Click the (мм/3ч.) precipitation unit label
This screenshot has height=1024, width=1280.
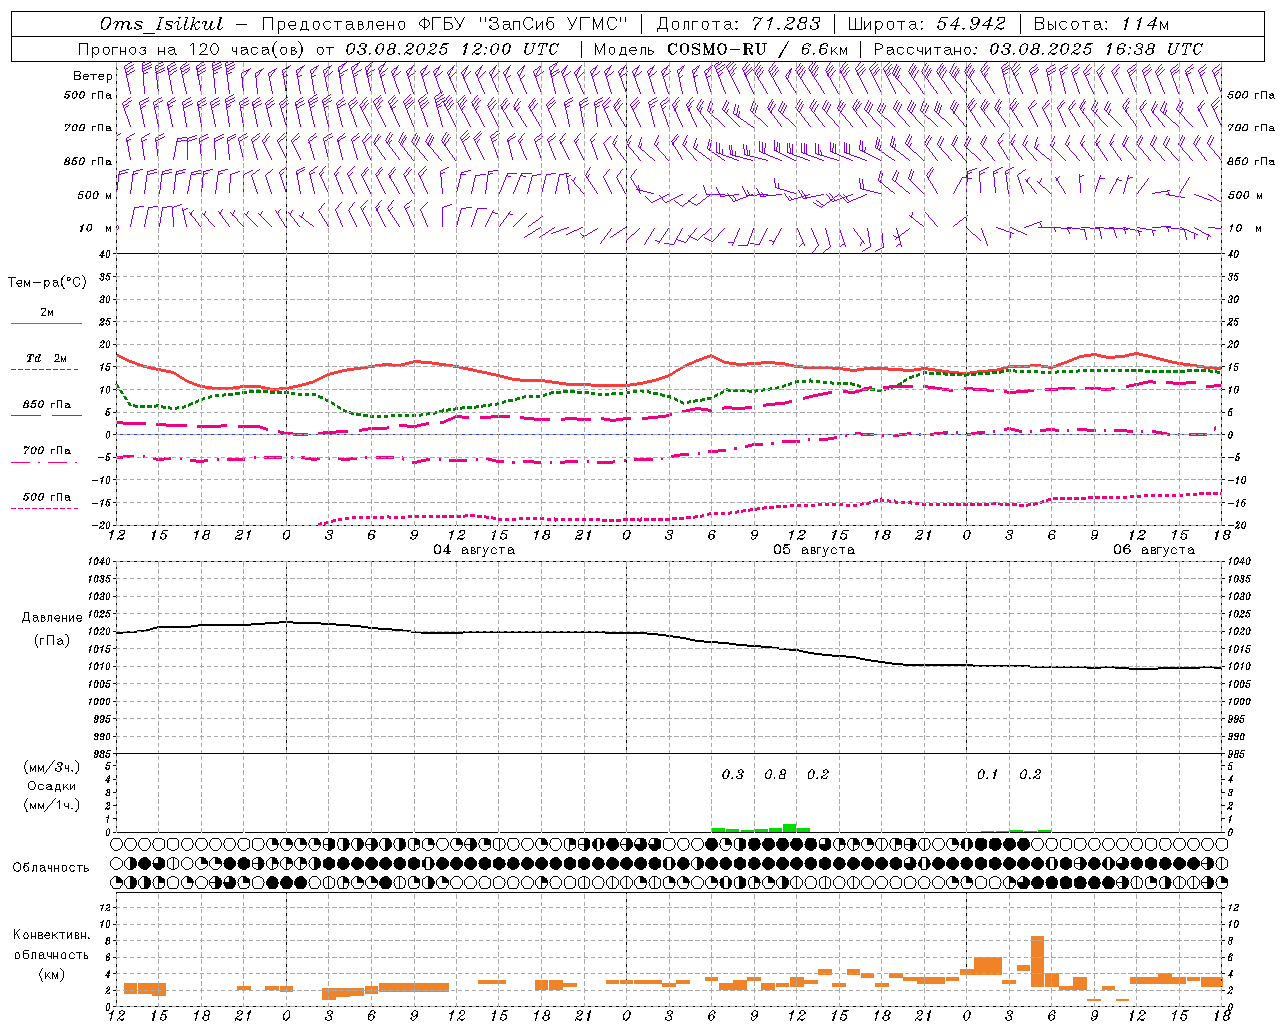pyautogui.click(x=52, y=767)
